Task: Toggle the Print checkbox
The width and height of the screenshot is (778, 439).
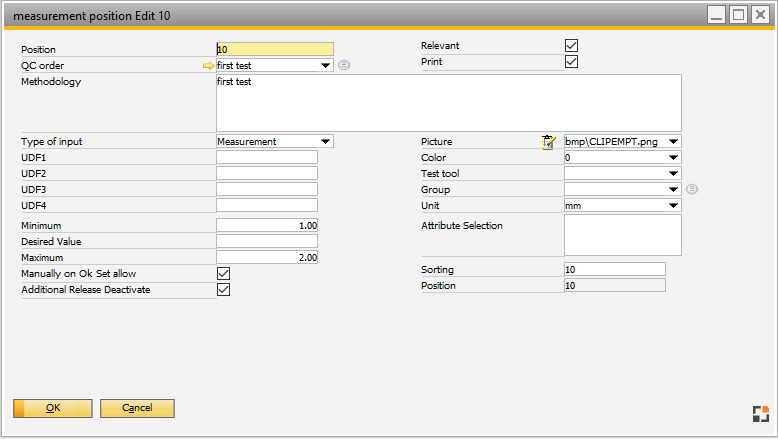Action: tap(572, 62)
